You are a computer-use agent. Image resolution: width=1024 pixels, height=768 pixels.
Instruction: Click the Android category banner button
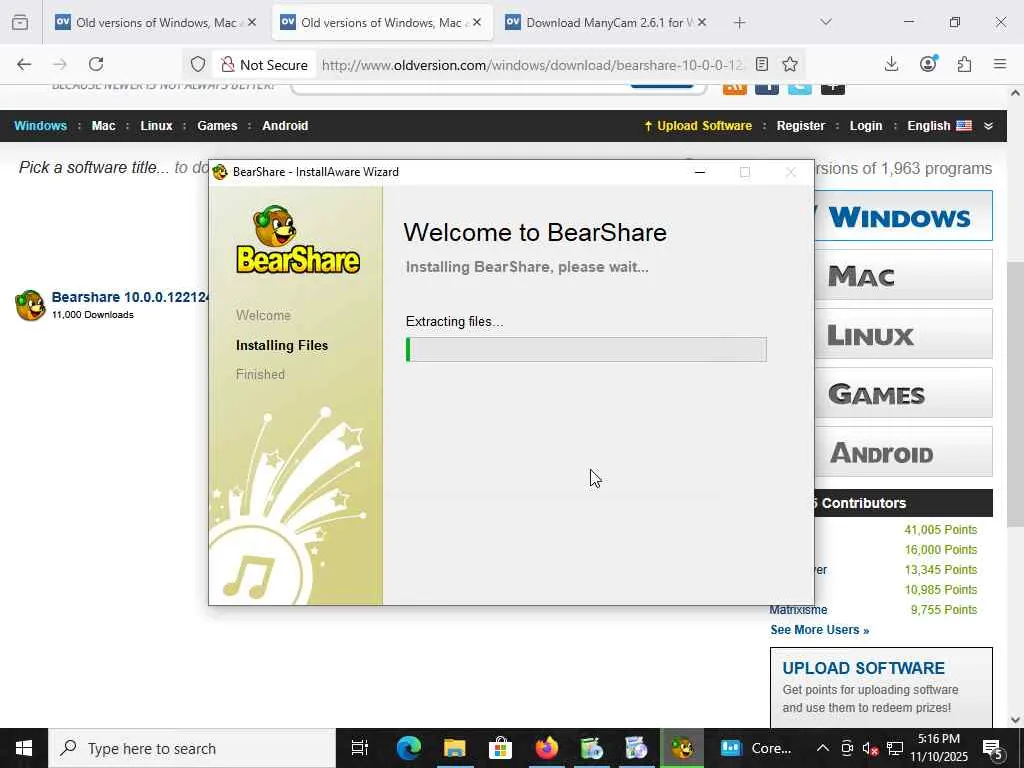[903, 451]
